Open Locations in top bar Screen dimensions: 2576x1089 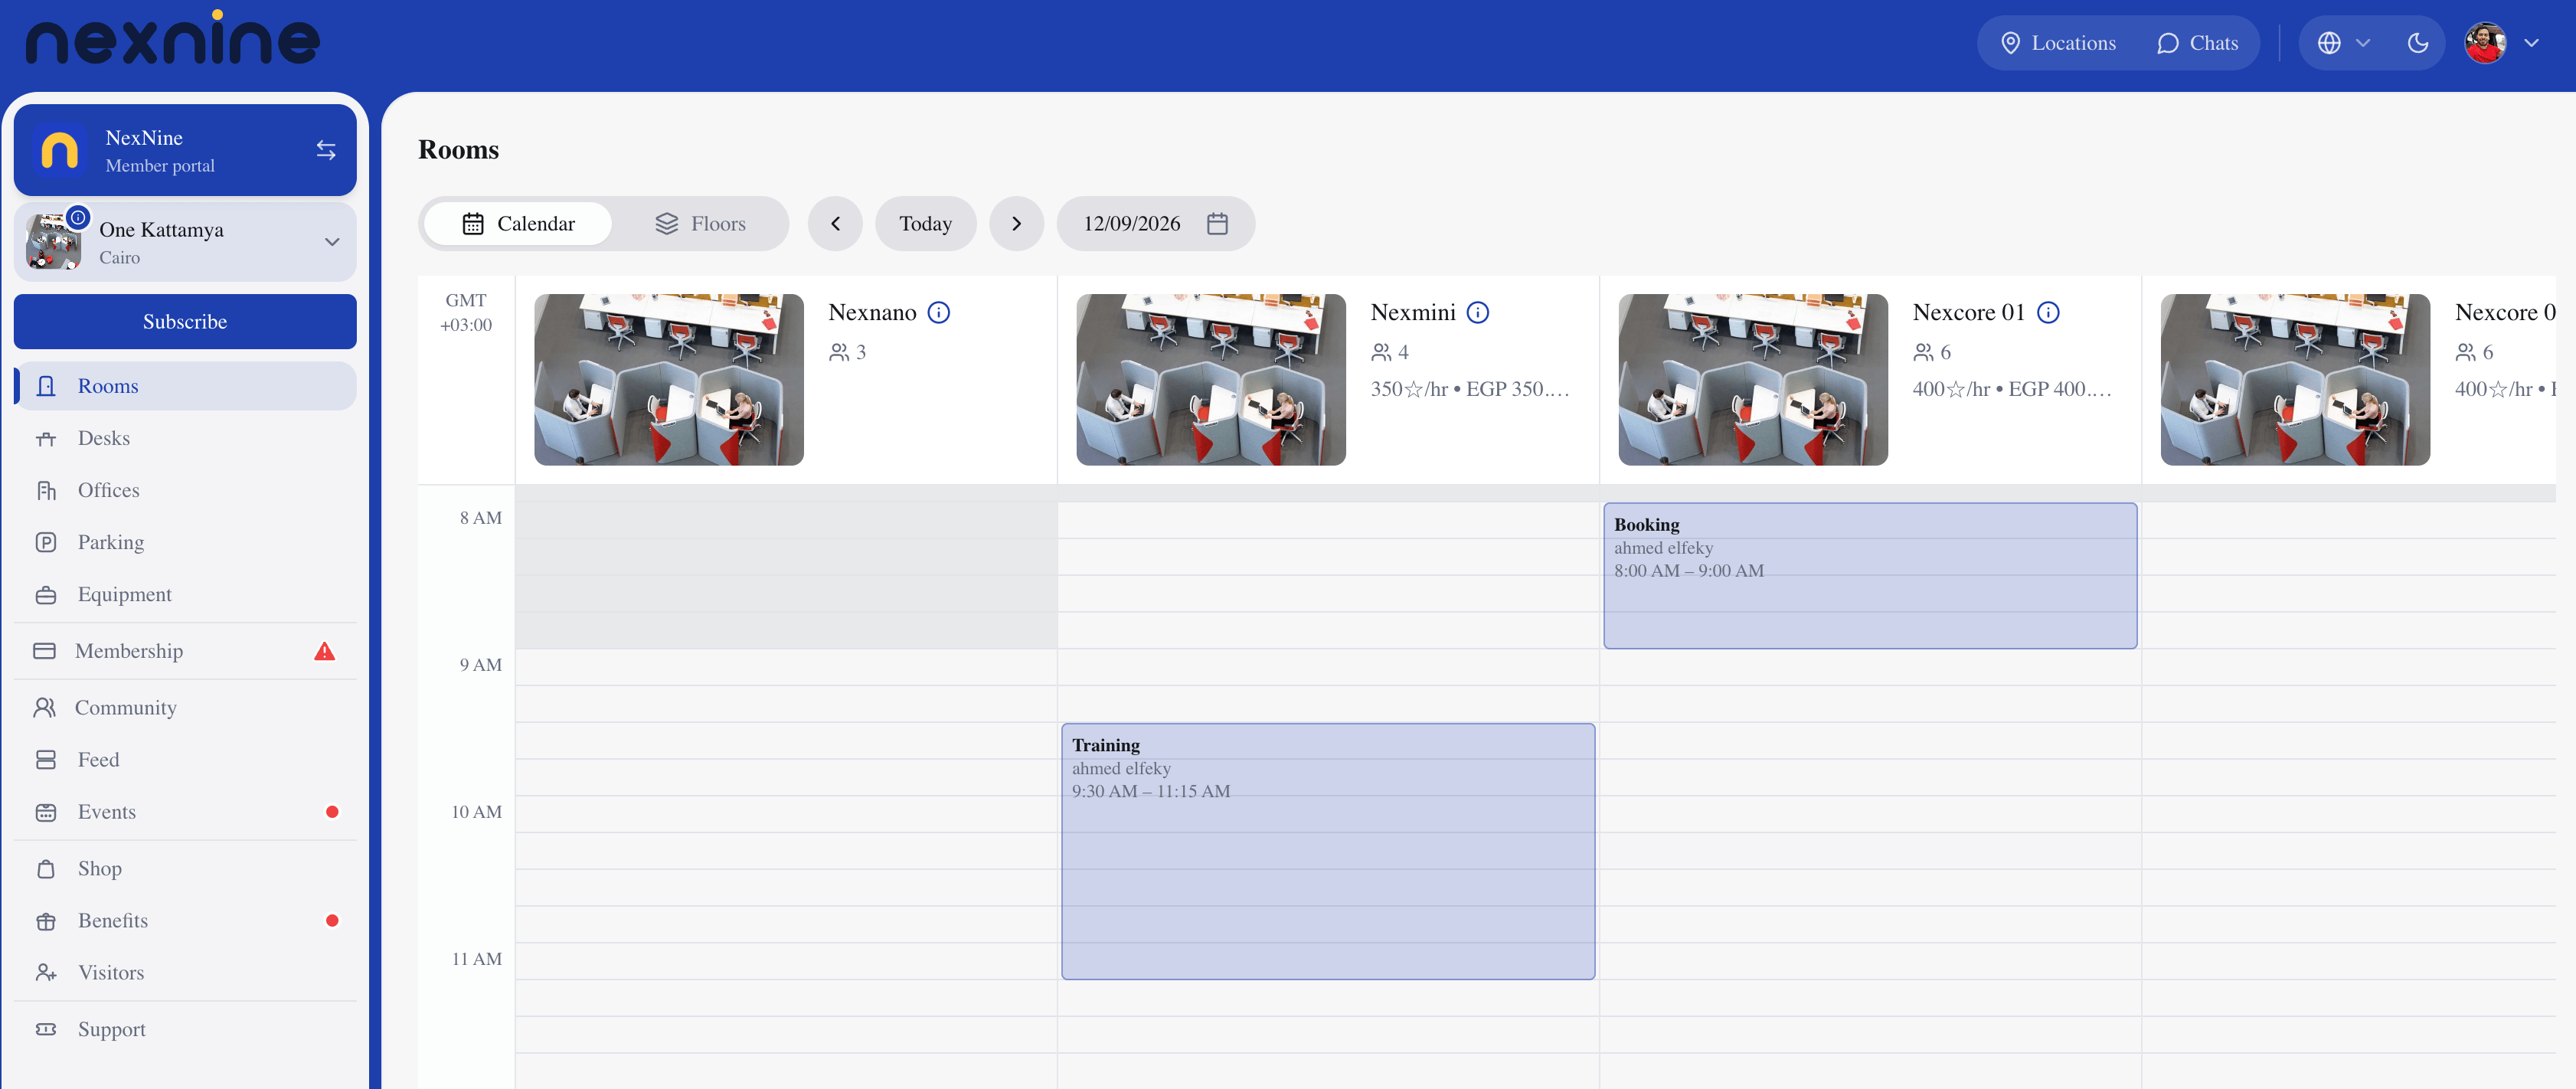pos(2058,43)
